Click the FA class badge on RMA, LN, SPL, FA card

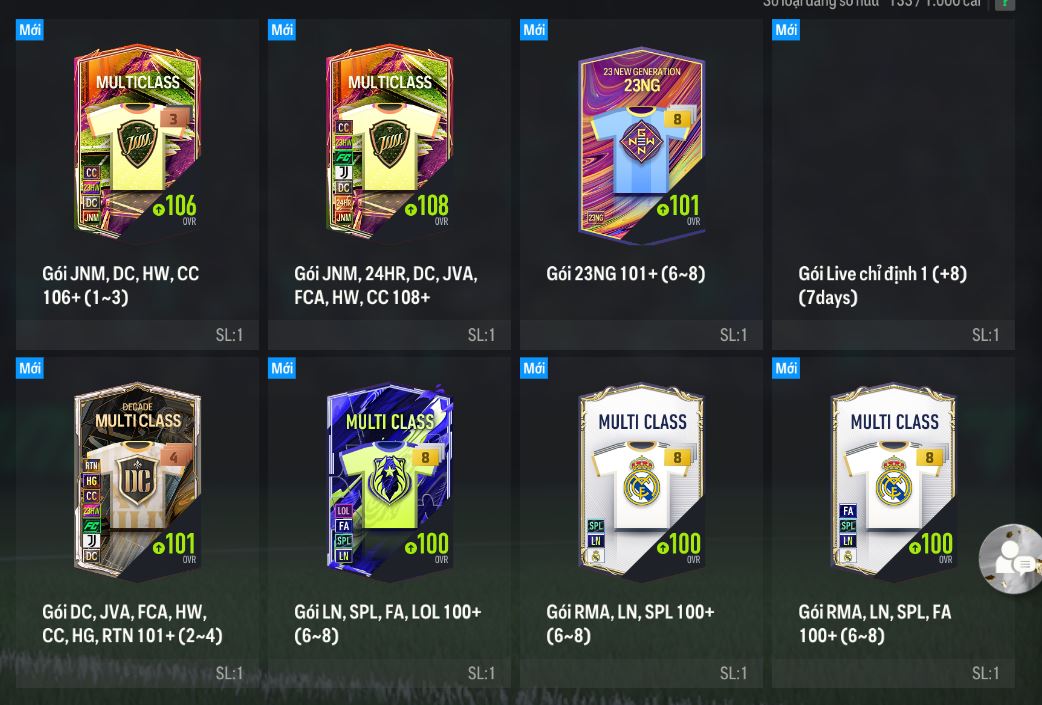[x=847, y=511]
